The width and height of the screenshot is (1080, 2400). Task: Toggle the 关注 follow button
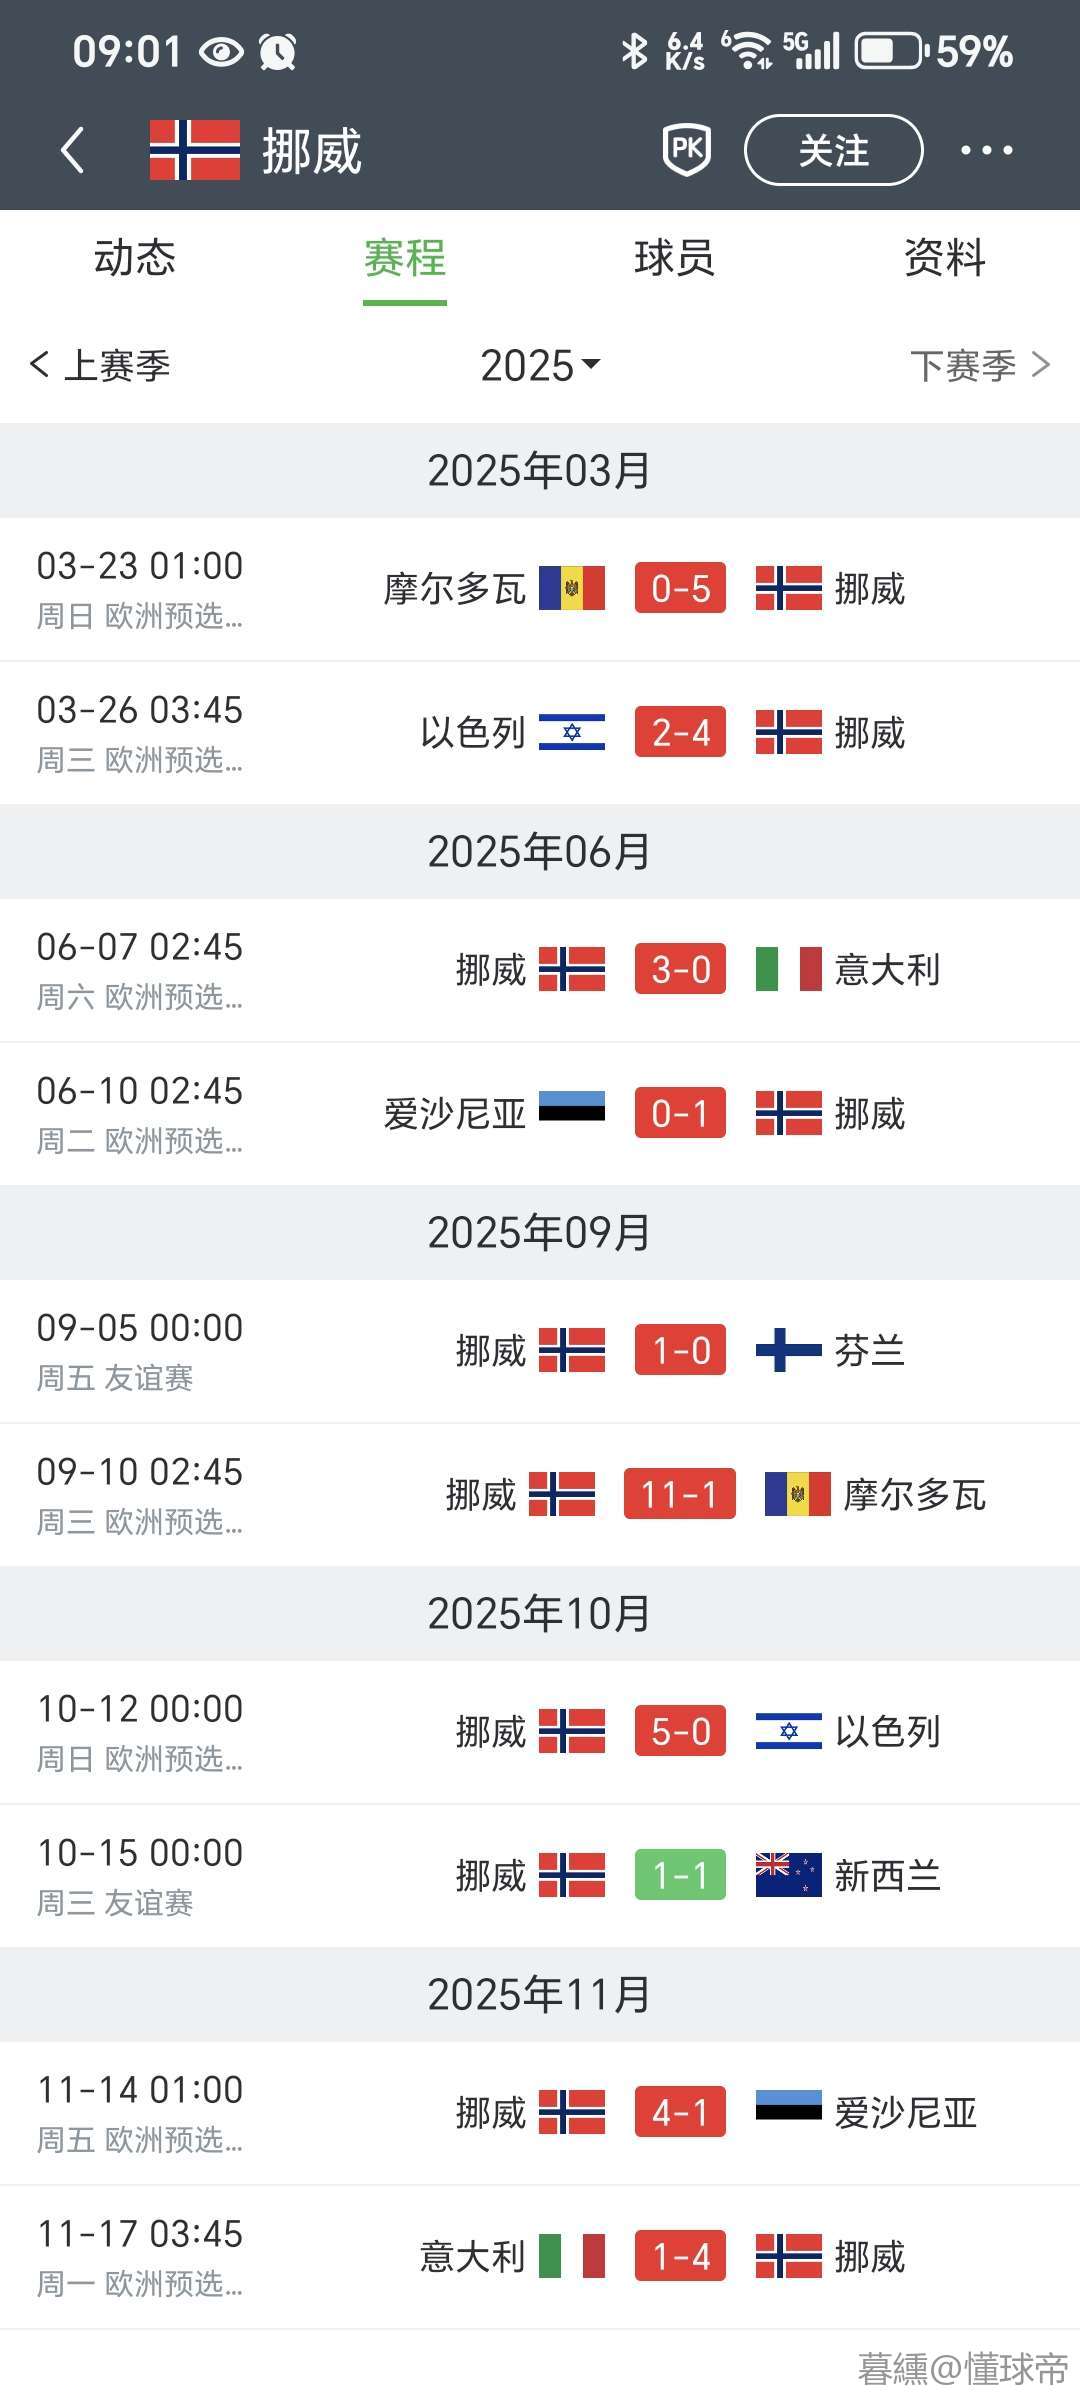click(833, 150)
